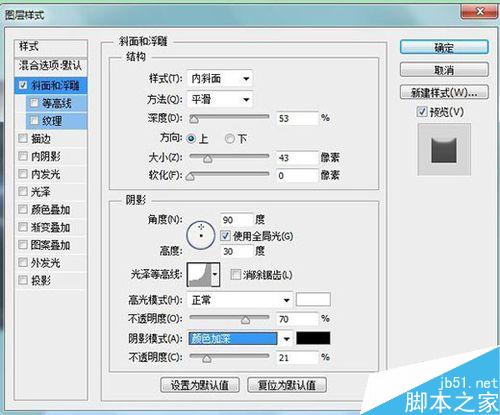Select the 等高线 sub-item label
Screen dimensions: 500x415
point(56,103)
